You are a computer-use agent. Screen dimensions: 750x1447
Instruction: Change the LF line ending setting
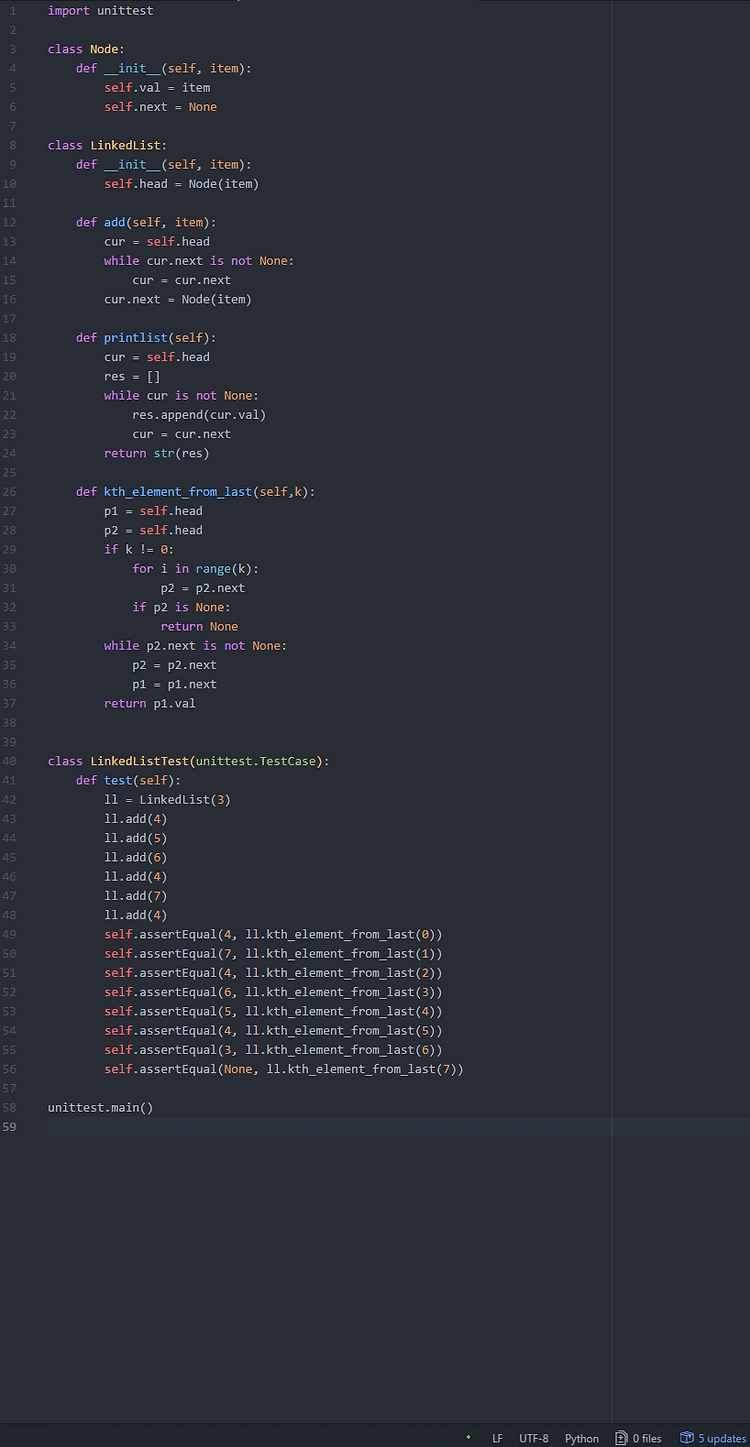[x=497, y=1438]
